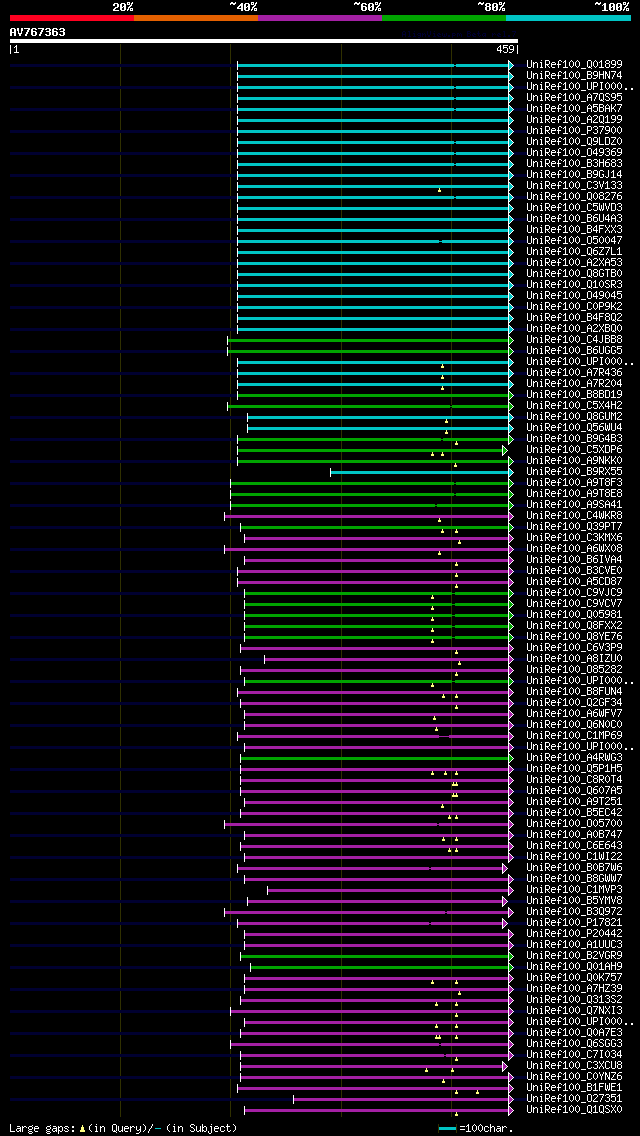Click the purple ~60% identity legend segment
This screenshot has height=1136, width=640.
coord(320,17)
